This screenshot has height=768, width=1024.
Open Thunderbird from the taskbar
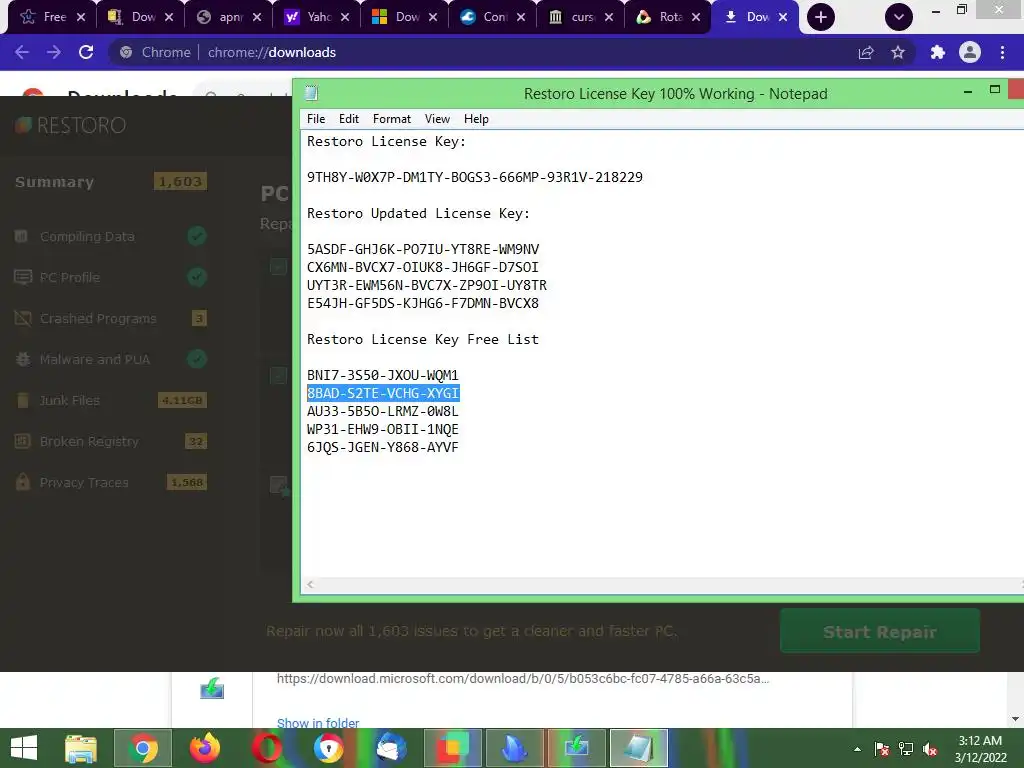[391, 748]
